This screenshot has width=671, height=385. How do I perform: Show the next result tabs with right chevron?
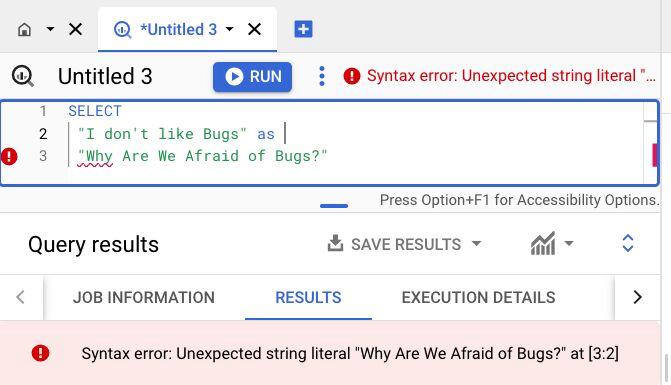coord(637,297)
